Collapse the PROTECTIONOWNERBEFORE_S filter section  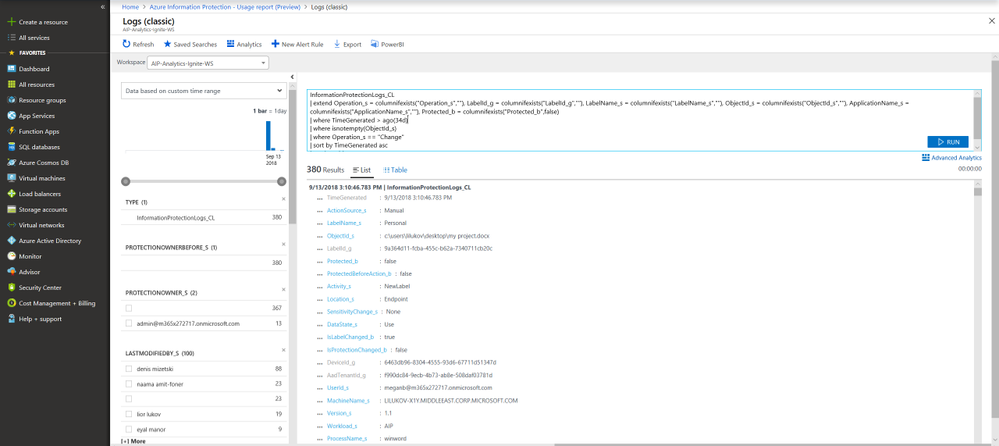click(x=284, y=245)
